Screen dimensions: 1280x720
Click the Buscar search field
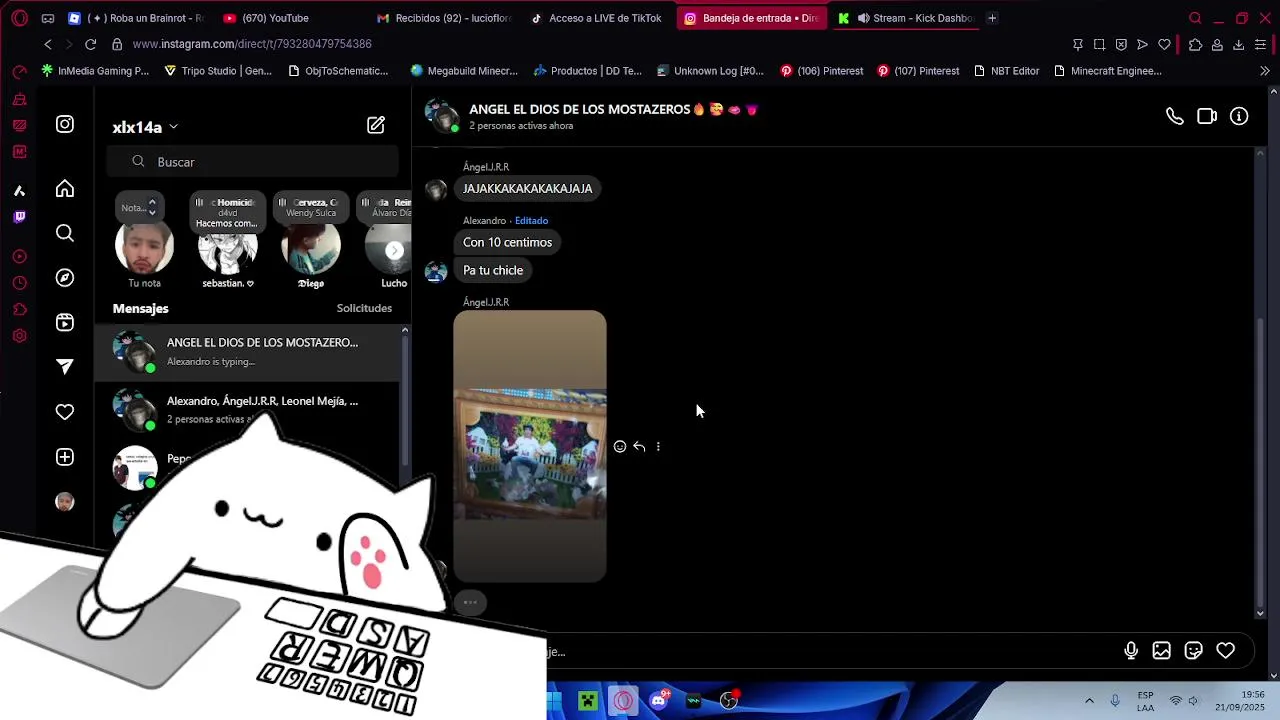(x=252, y=162)
